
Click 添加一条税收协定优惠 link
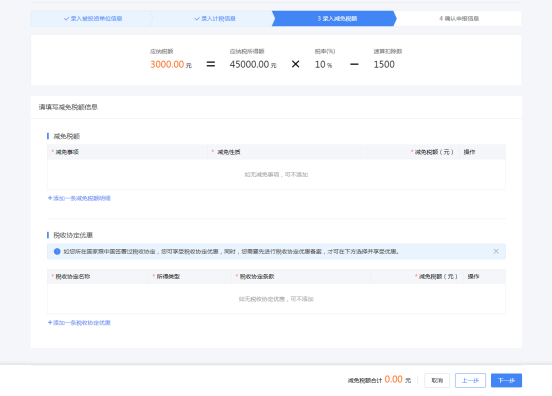pyautogui.click(x=79, y=322)
